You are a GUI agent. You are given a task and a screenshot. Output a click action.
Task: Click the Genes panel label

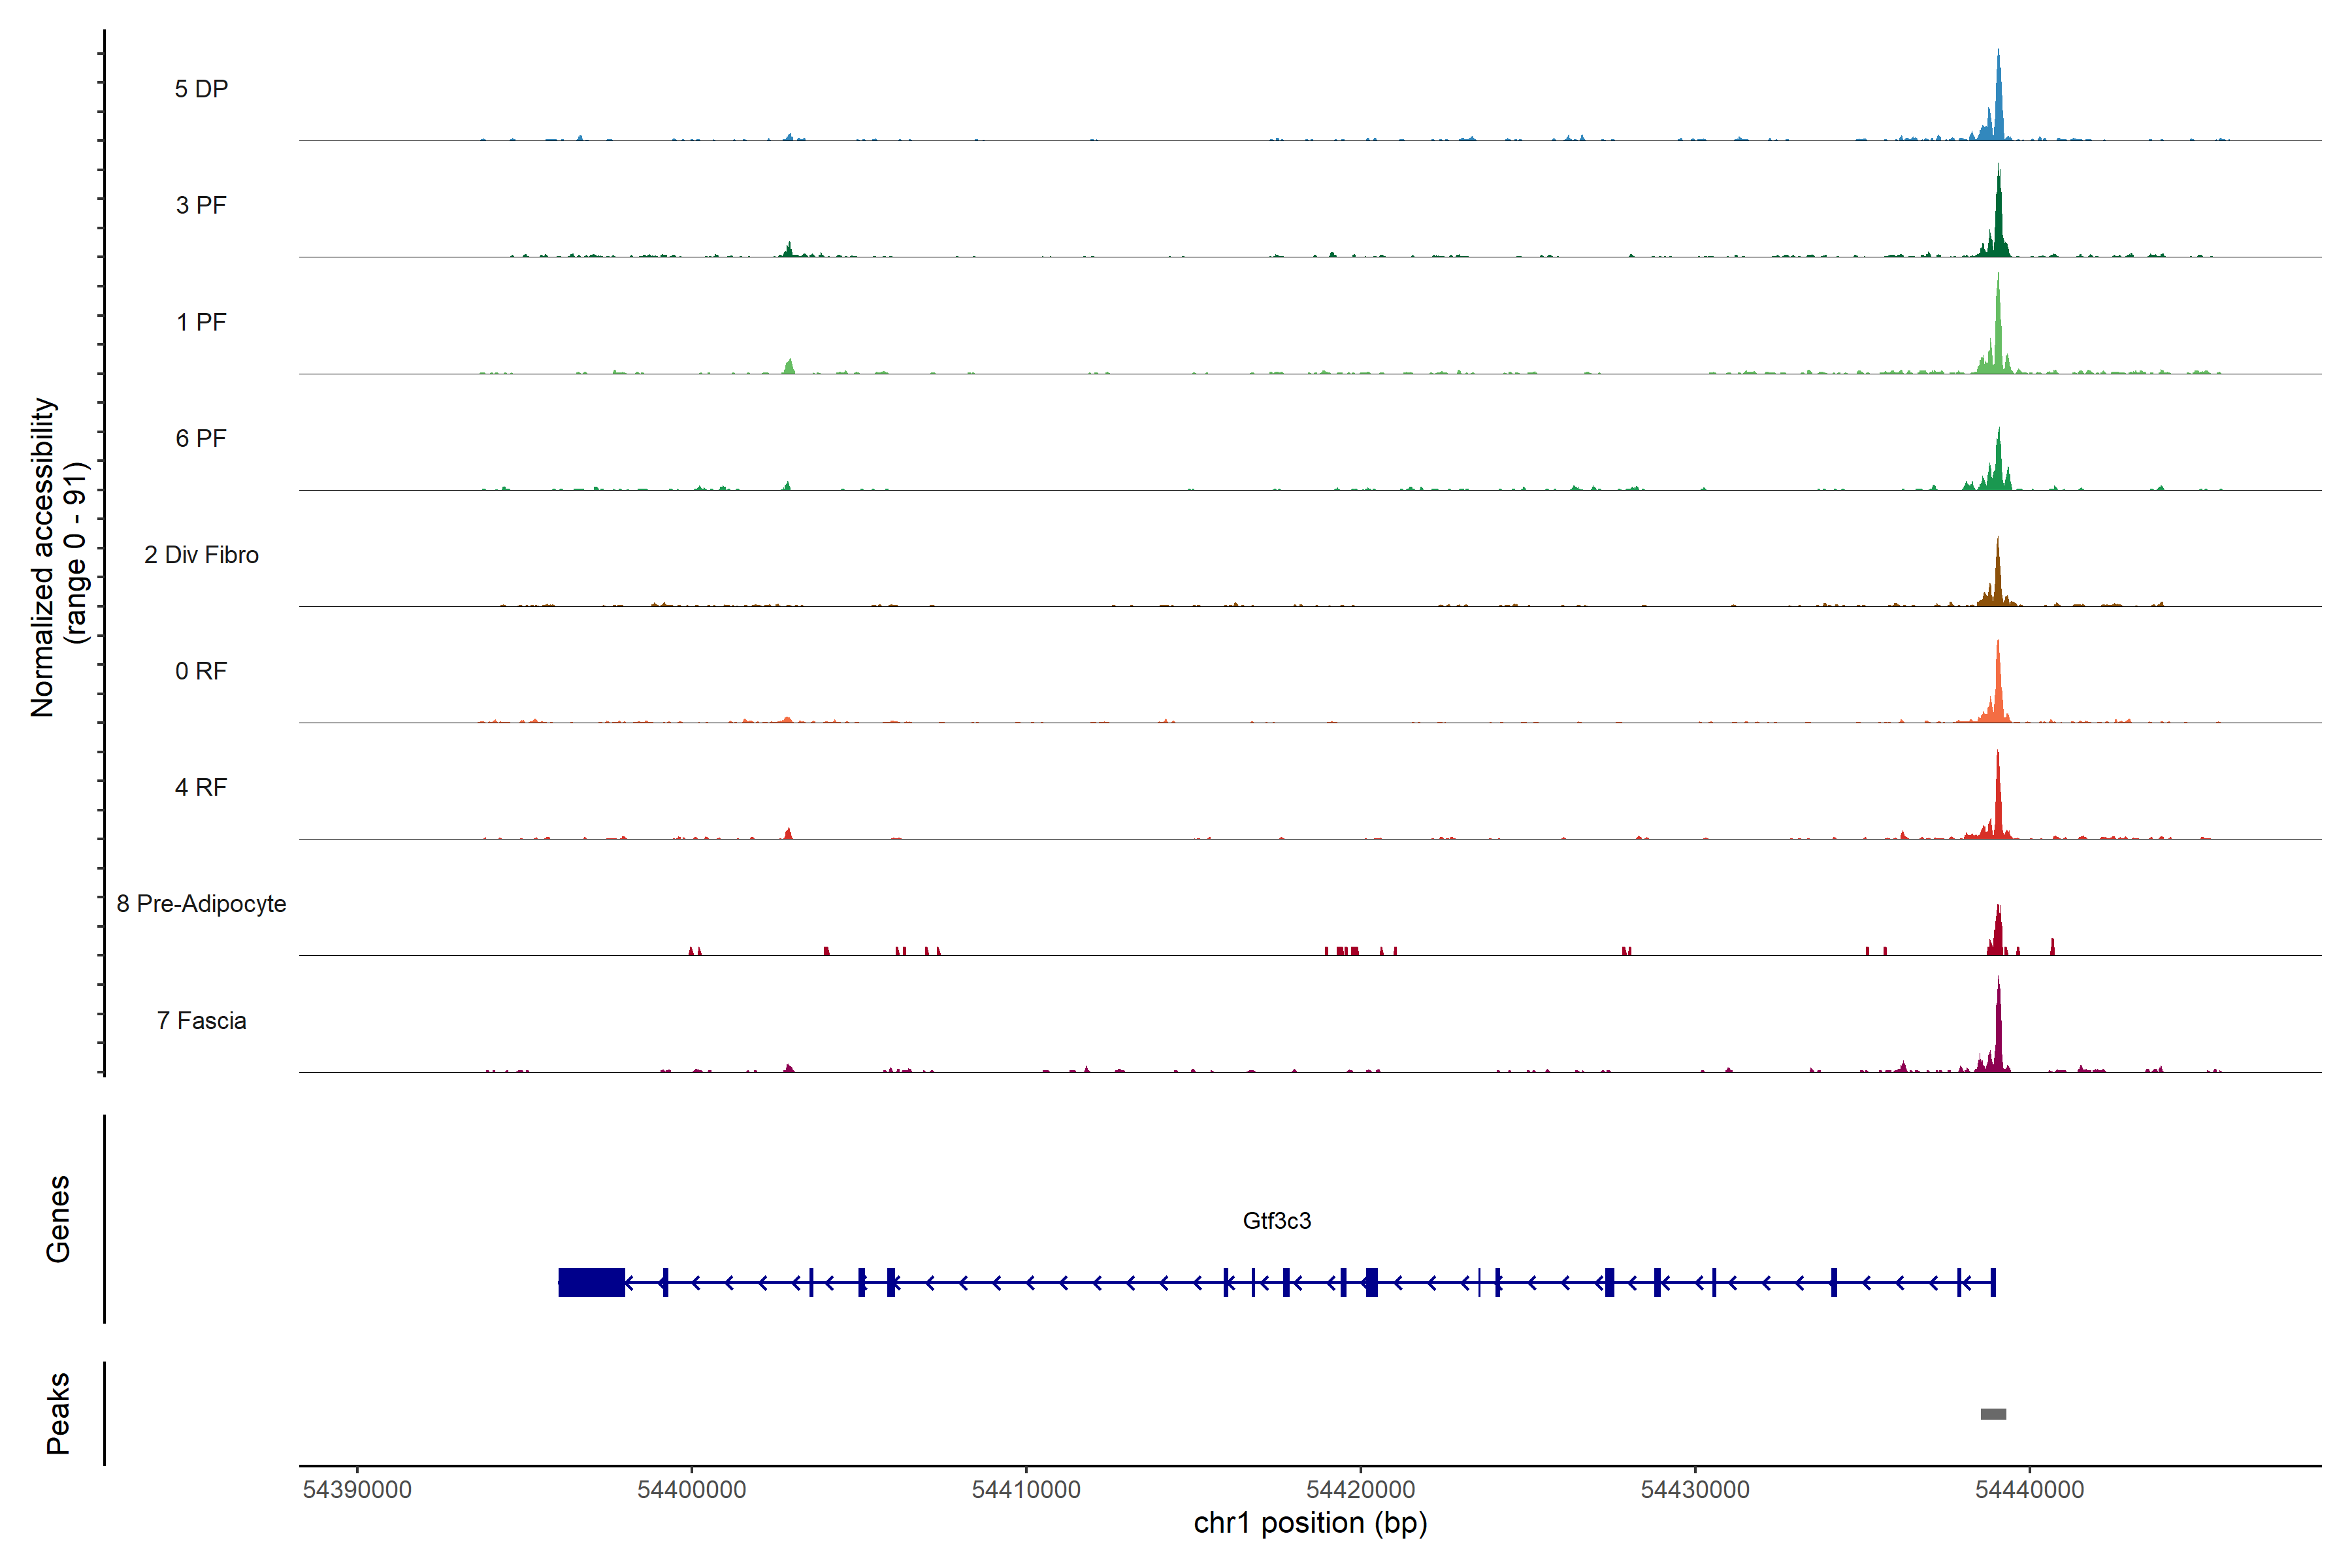point(58,1219)
